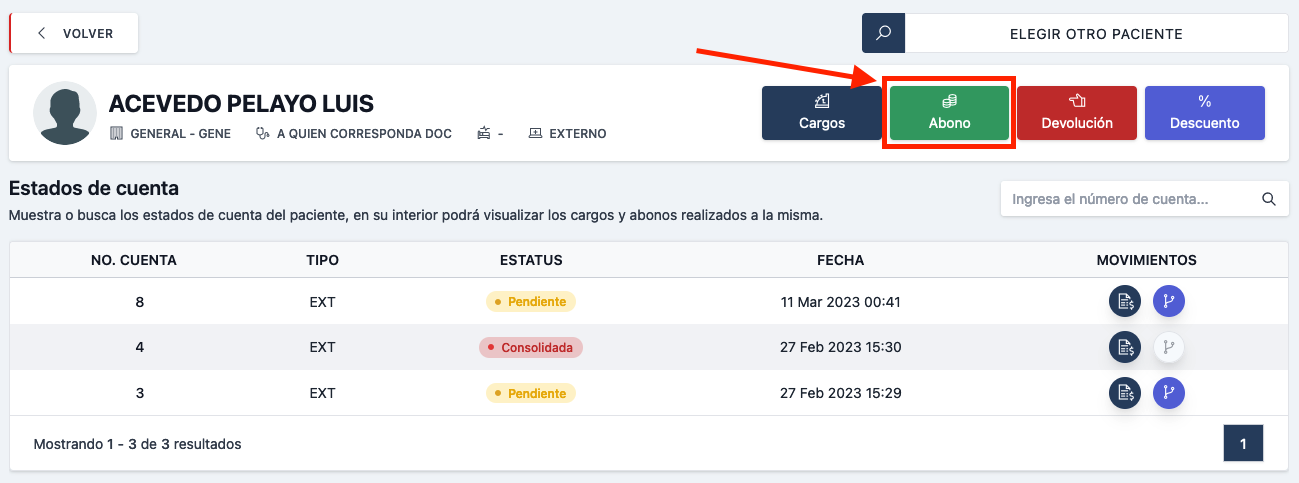Click the magnifier icon beside Elegir Otro Paciente
This screenshot has width=1299, height=483.
click(x=883, y=33)
